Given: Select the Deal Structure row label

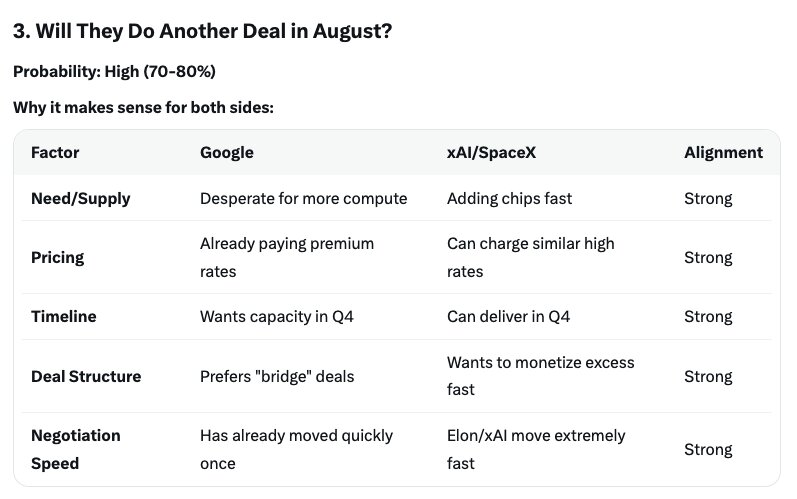Looking at the screenshot, I should pos(86,377).
